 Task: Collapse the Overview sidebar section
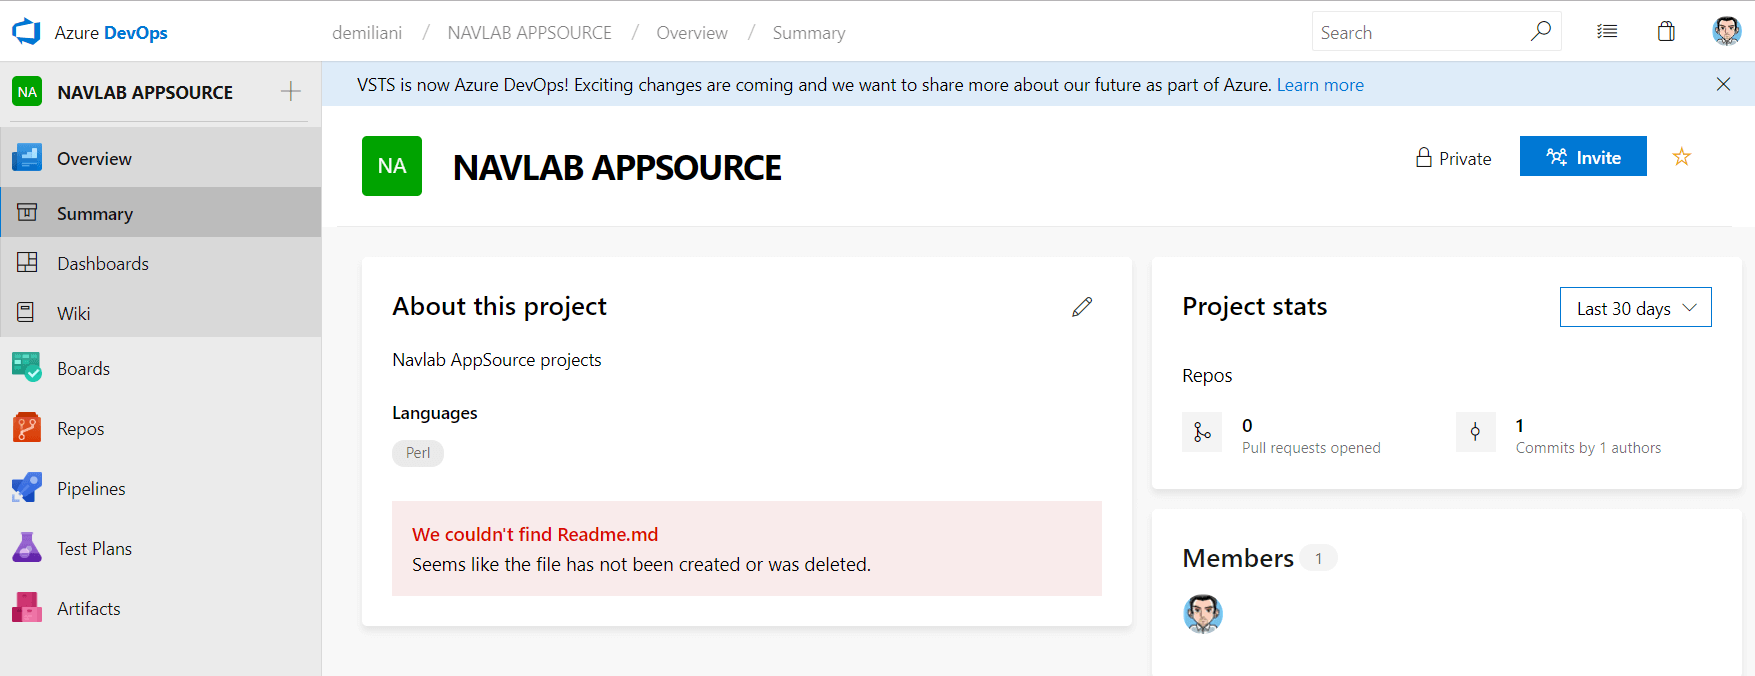click(161, 158)
